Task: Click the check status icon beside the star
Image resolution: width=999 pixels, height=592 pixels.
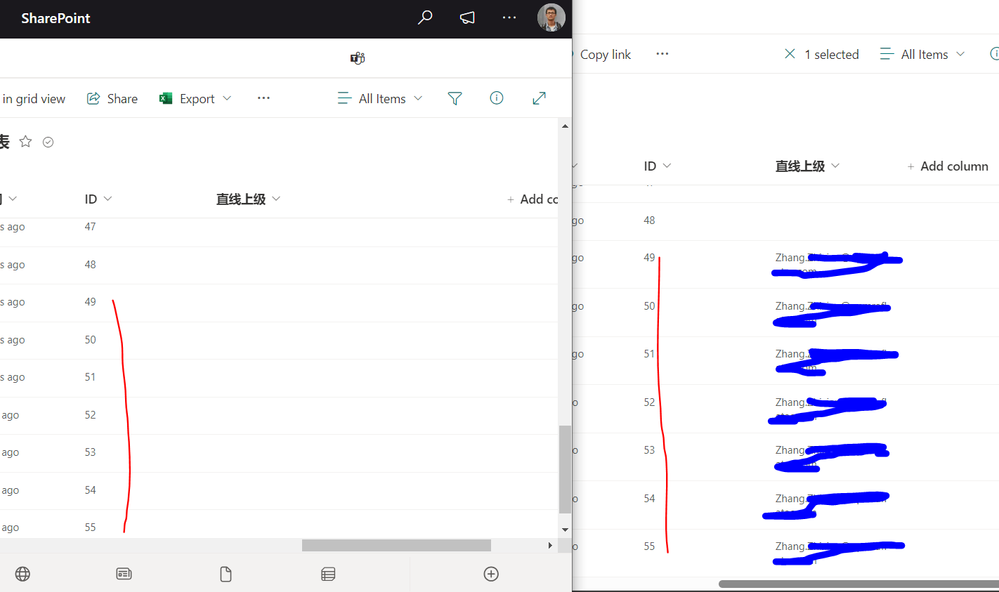Action: 48,142
